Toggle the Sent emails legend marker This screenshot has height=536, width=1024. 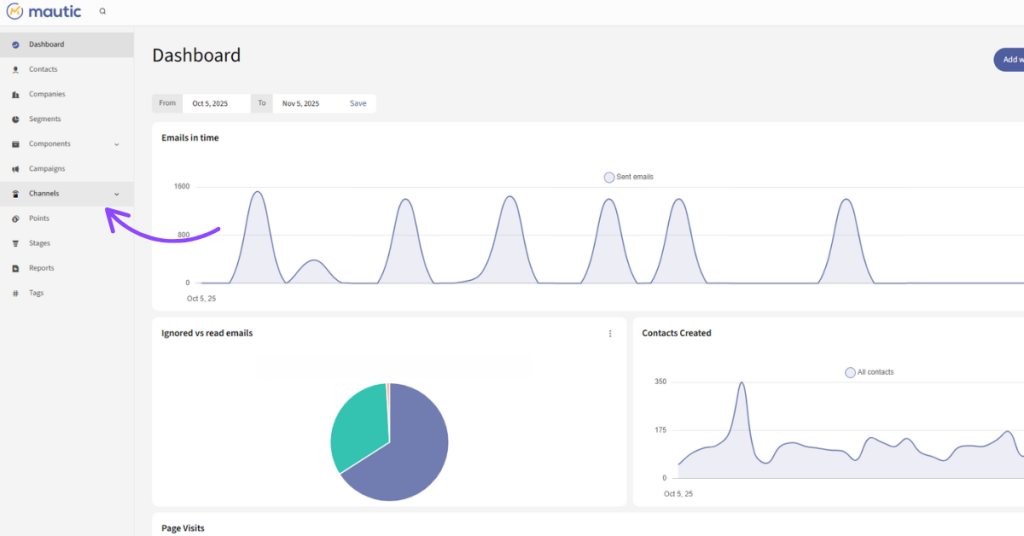(x=609, y=177)
